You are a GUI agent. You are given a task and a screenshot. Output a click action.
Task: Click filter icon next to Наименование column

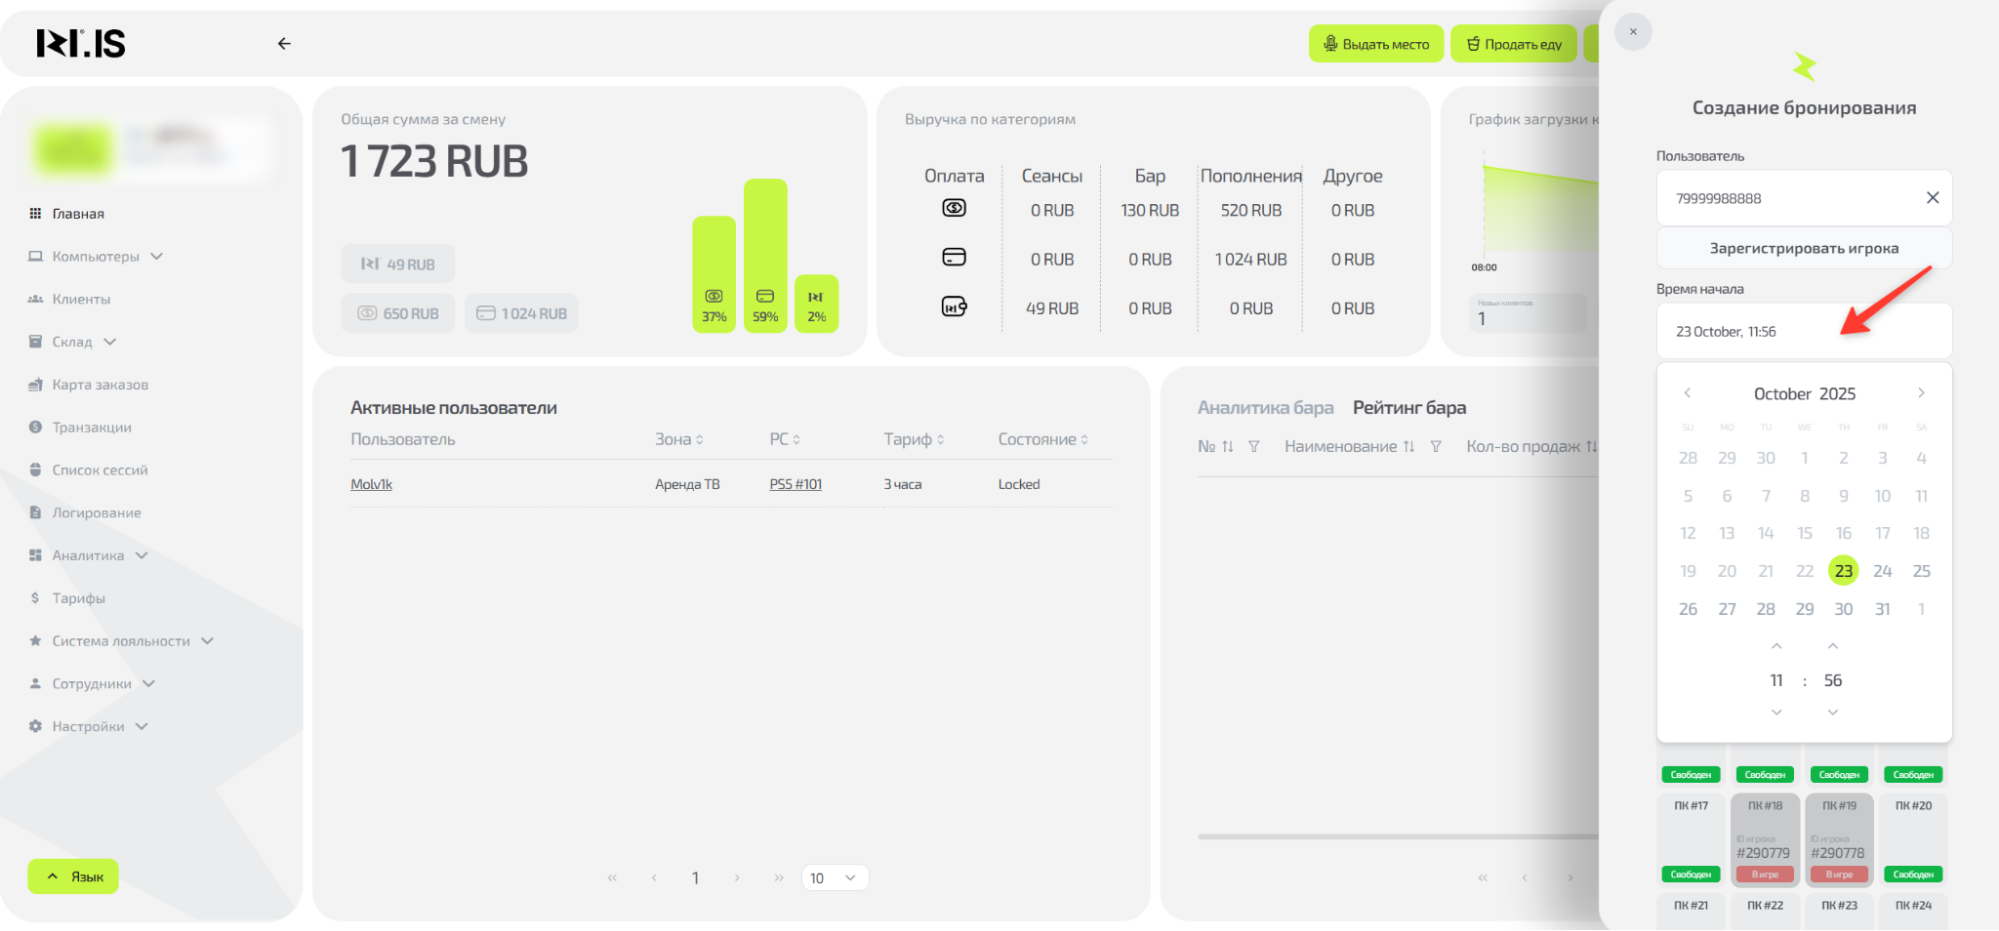(x=1435, y=447)
